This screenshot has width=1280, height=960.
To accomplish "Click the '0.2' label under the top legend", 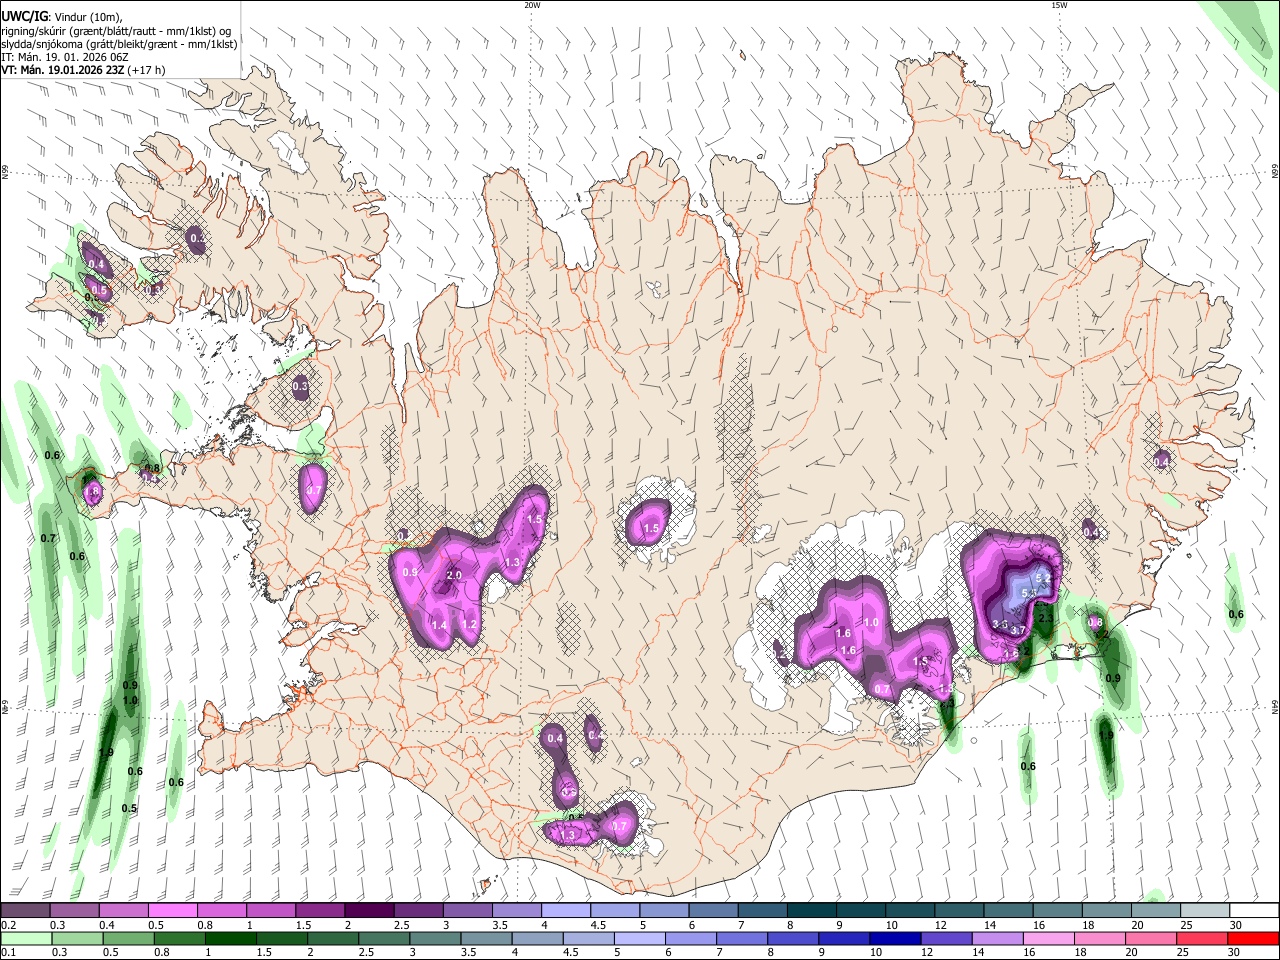I will coord(8,925).
